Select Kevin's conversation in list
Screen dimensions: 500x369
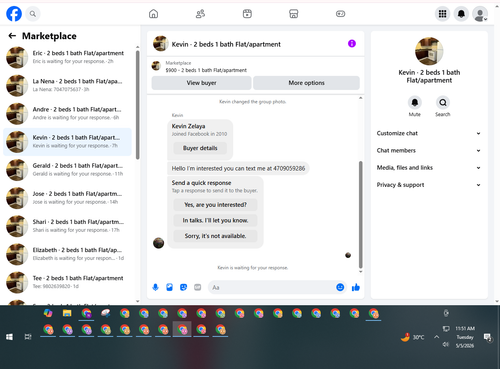pos(67,142)
